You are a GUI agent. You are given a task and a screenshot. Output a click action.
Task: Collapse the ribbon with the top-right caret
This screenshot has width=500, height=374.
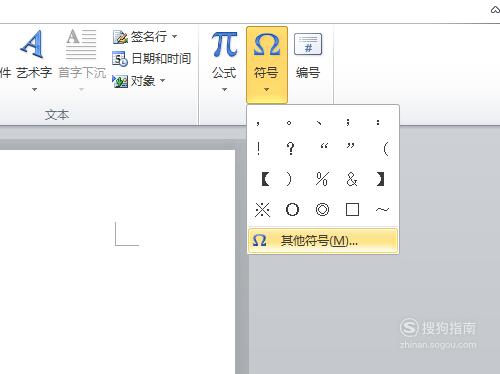[x=495, y=10]
